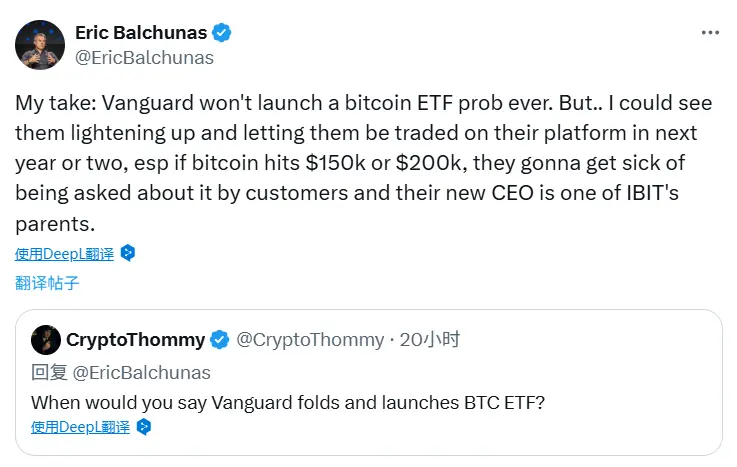The image size is (737, 467).
Task: Click DeepL icon below the main tweet
Action: click(x=127, y=253)
